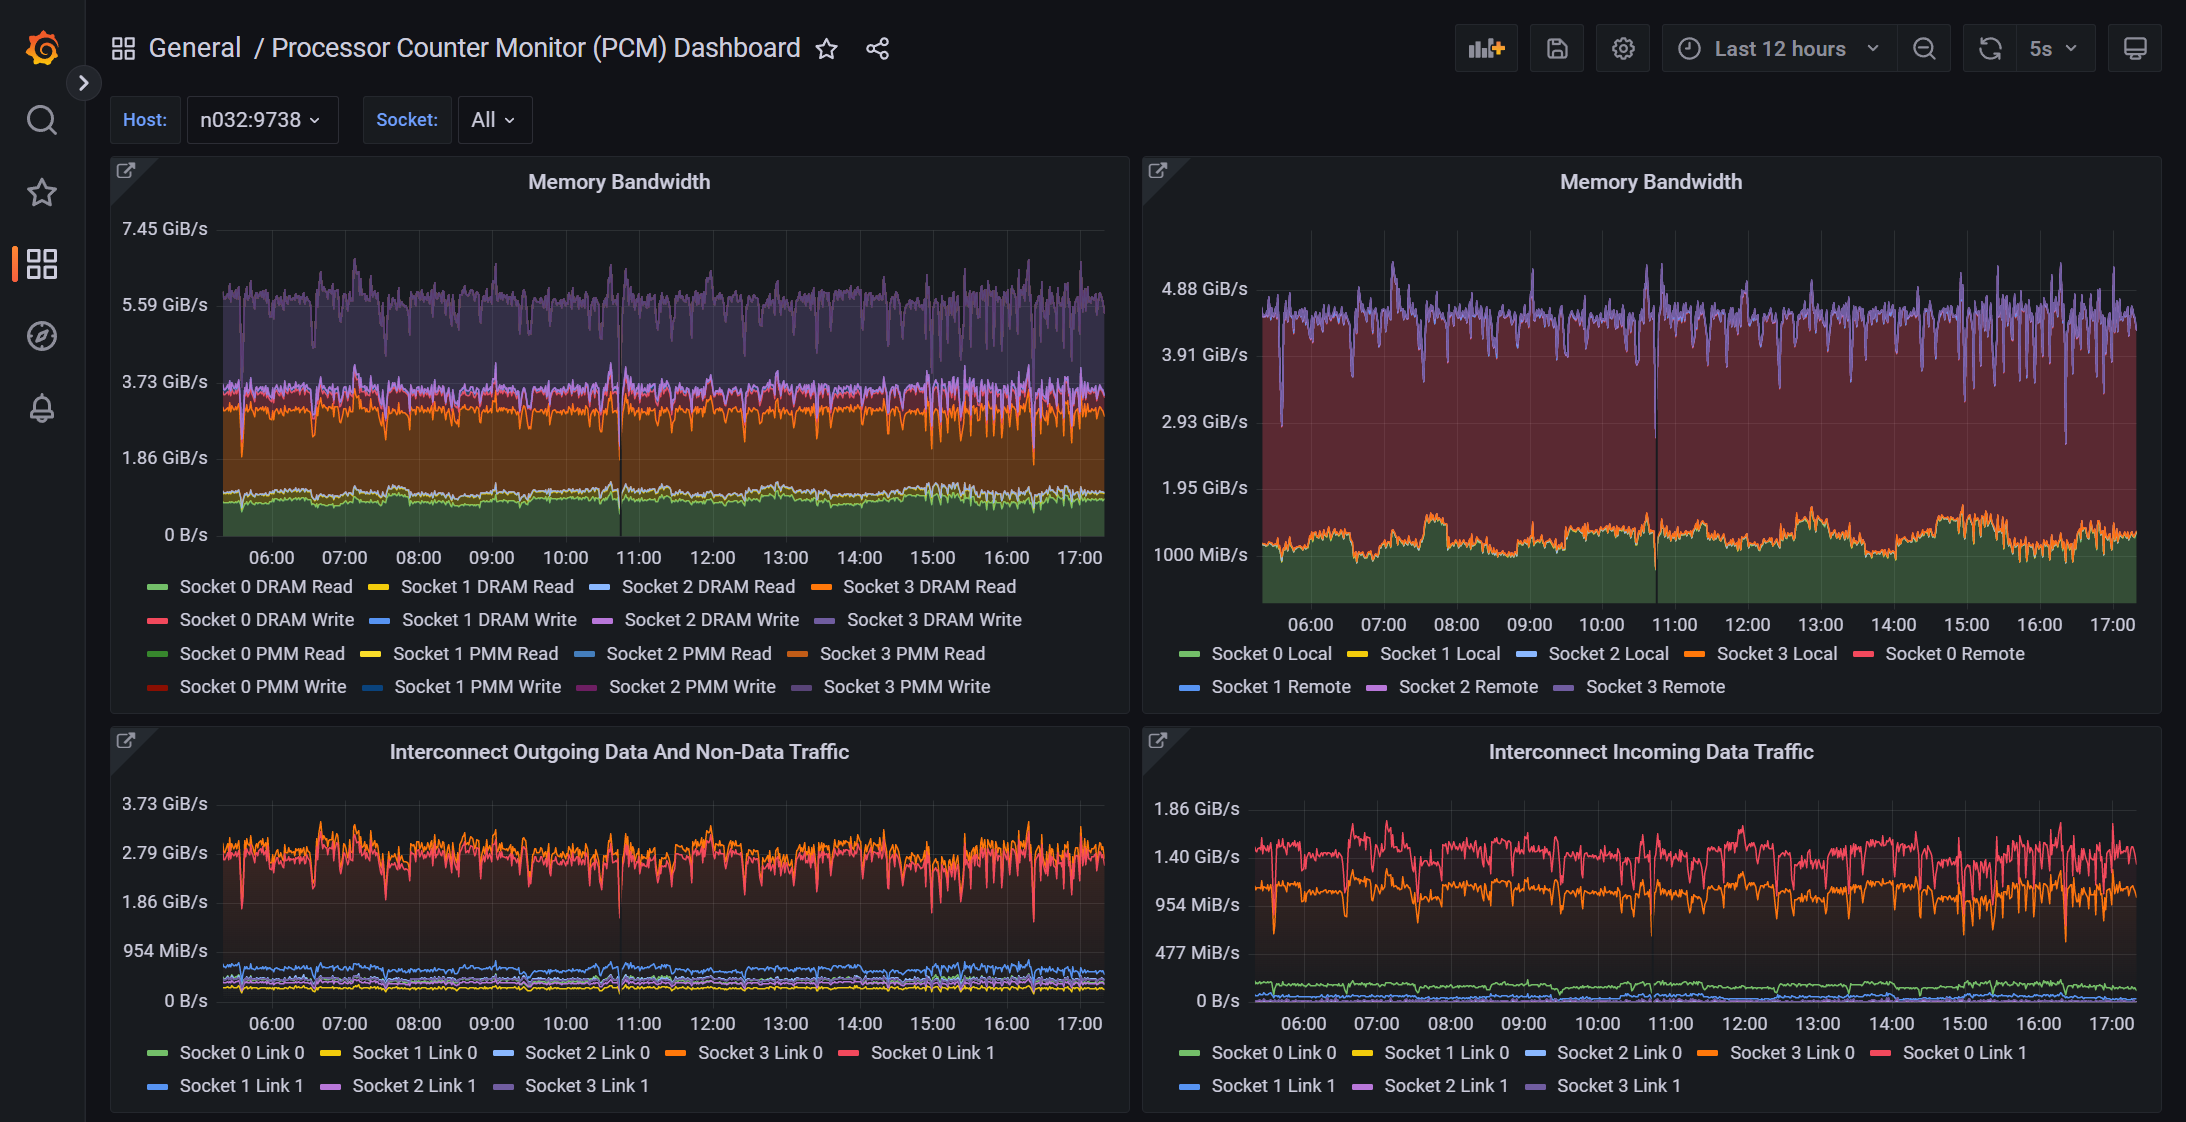Open the Host n032:9738 dropdown
Image resolution: width=2186 pixels, height=1122 pixels.
click(x=261, y=120)
